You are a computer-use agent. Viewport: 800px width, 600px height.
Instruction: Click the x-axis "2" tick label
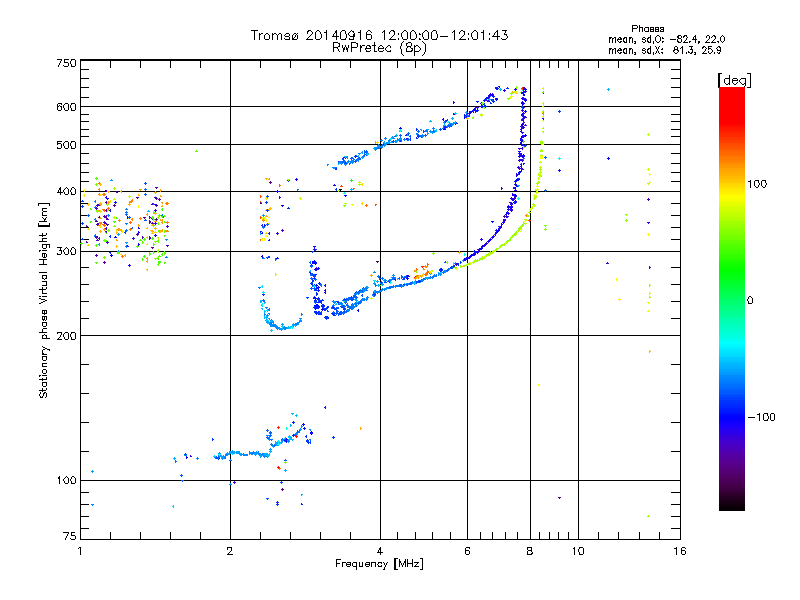coord(230,551)
